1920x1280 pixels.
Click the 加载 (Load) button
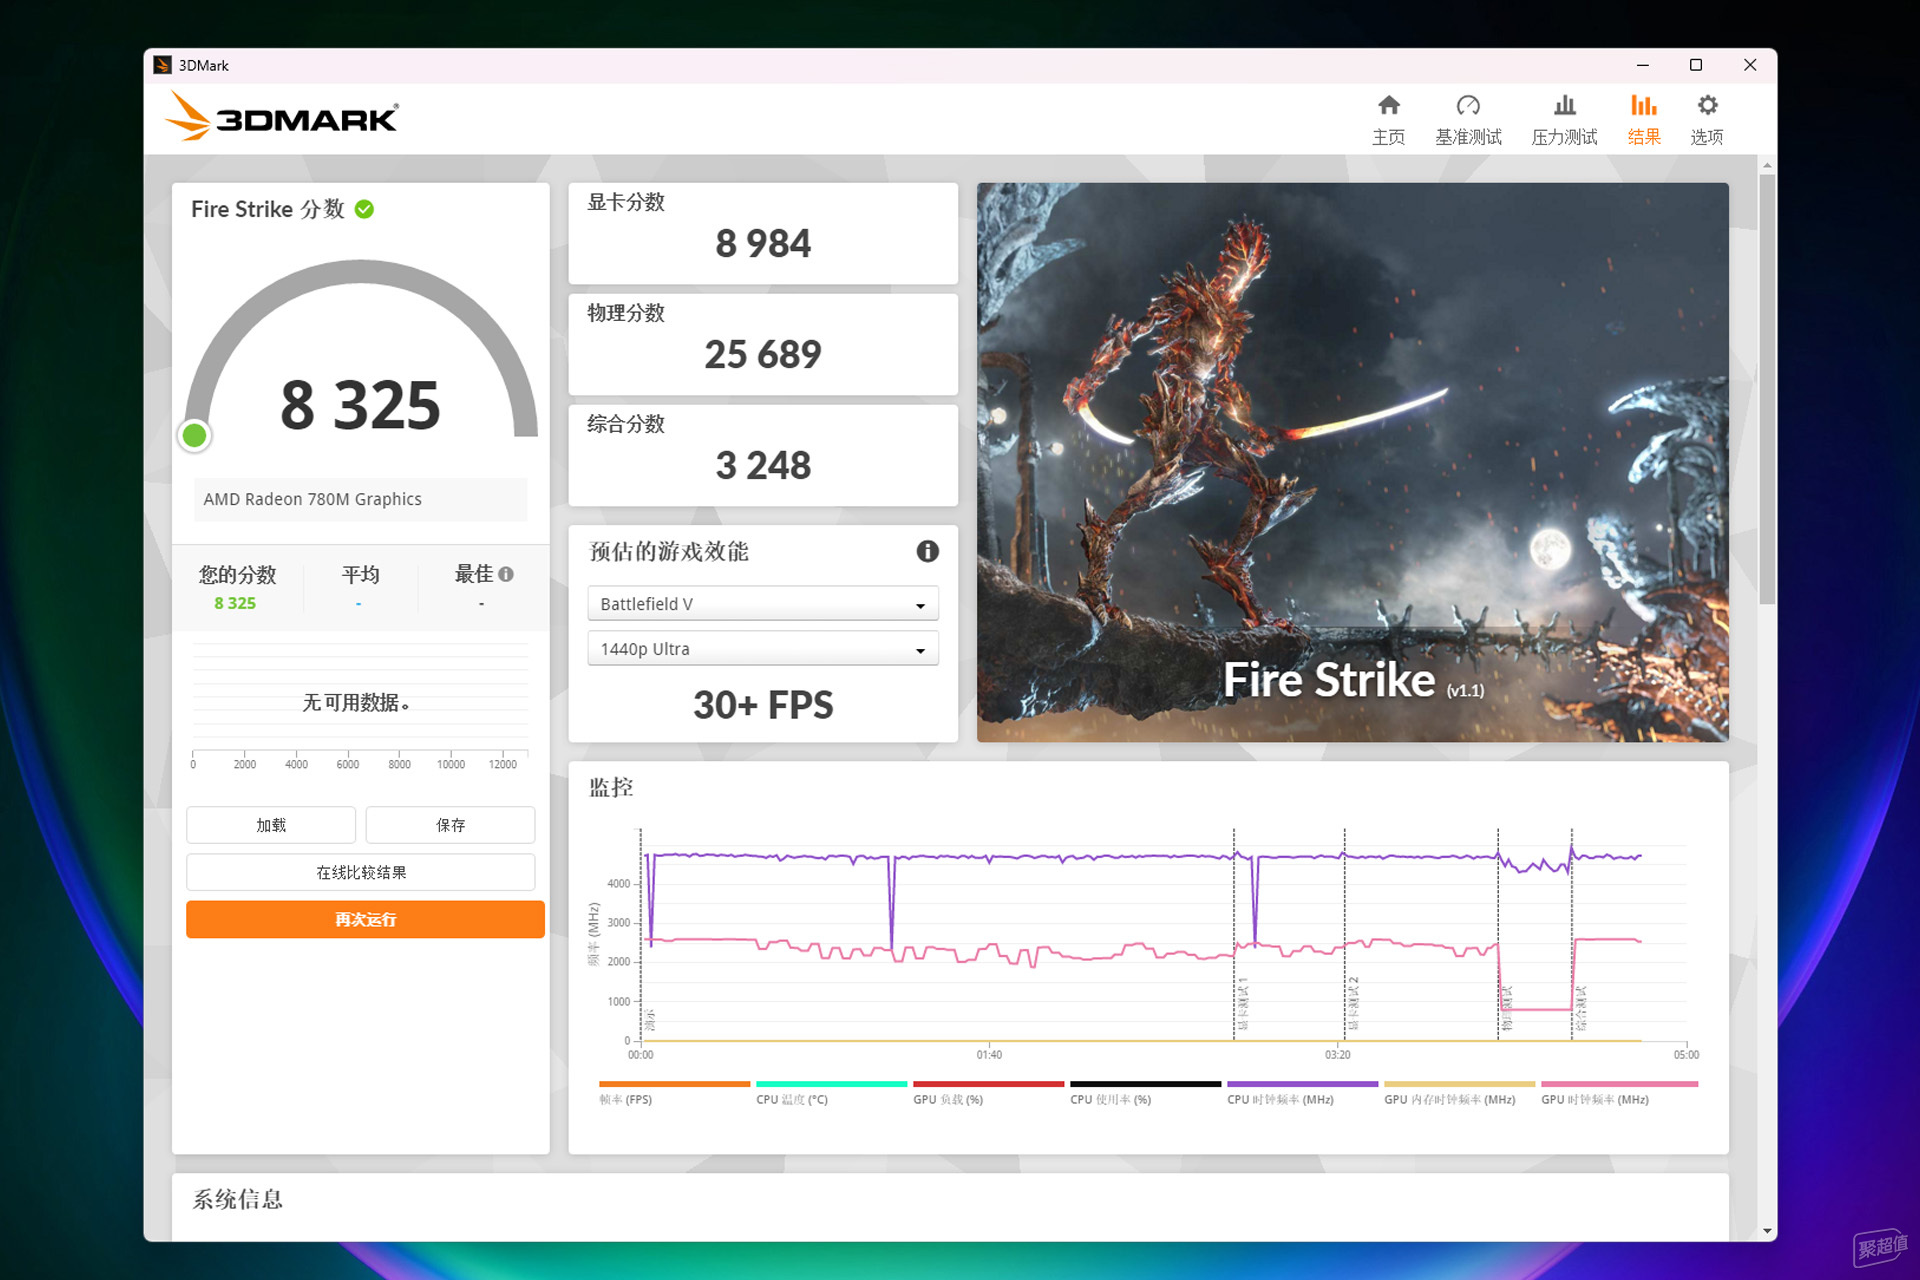(x=271, y=825)
